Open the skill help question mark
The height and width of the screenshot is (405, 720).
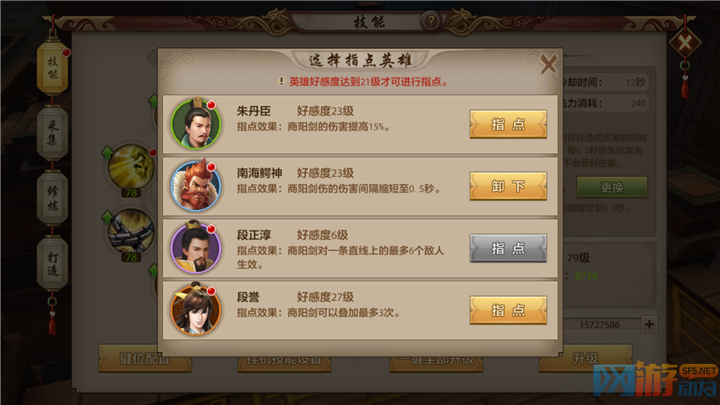431,21
